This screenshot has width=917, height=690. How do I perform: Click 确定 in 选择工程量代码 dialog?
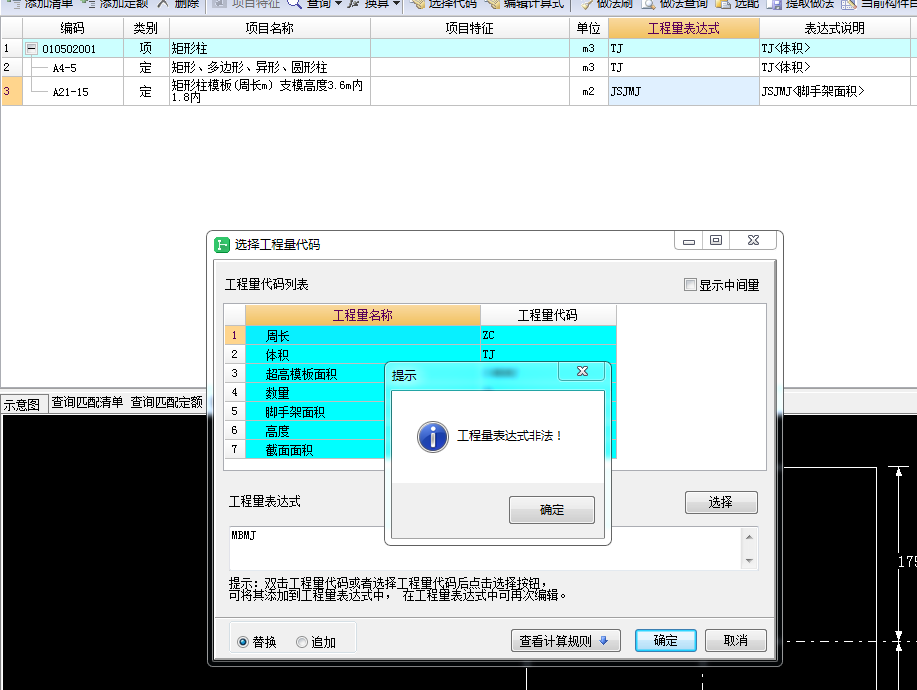click(x=666, y=641)
